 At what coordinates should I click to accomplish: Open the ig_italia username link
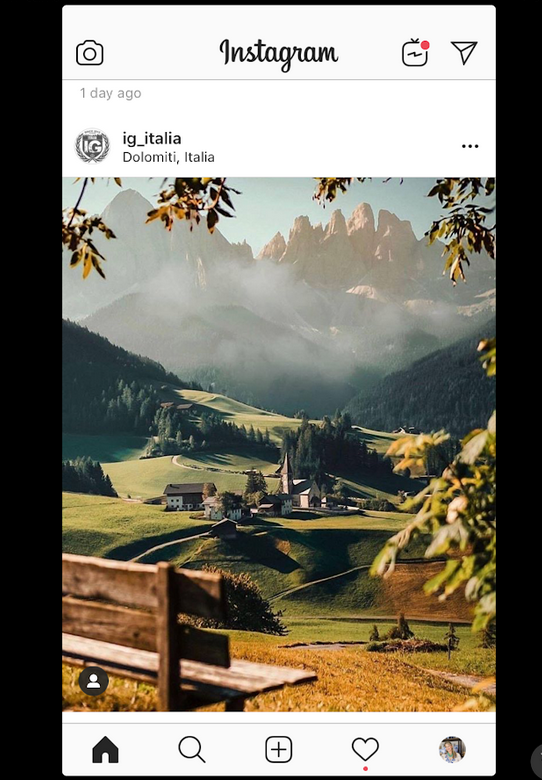(152, 138)
